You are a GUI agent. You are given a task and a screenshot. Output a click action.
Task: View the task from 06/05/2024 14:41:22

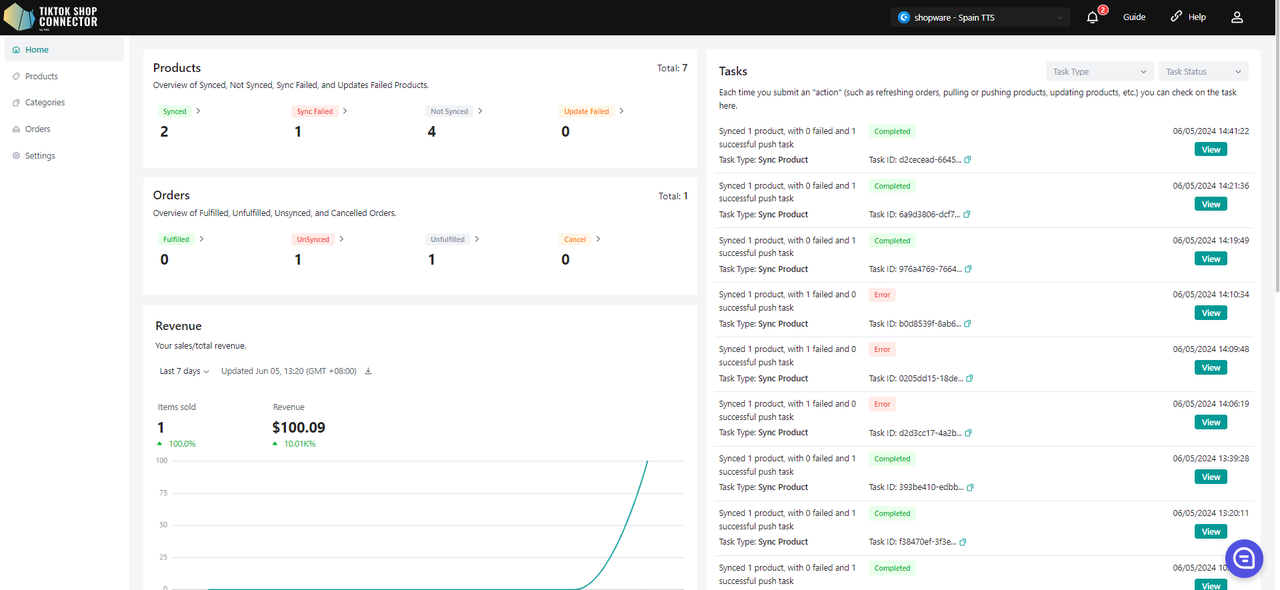pos(1210,149)
